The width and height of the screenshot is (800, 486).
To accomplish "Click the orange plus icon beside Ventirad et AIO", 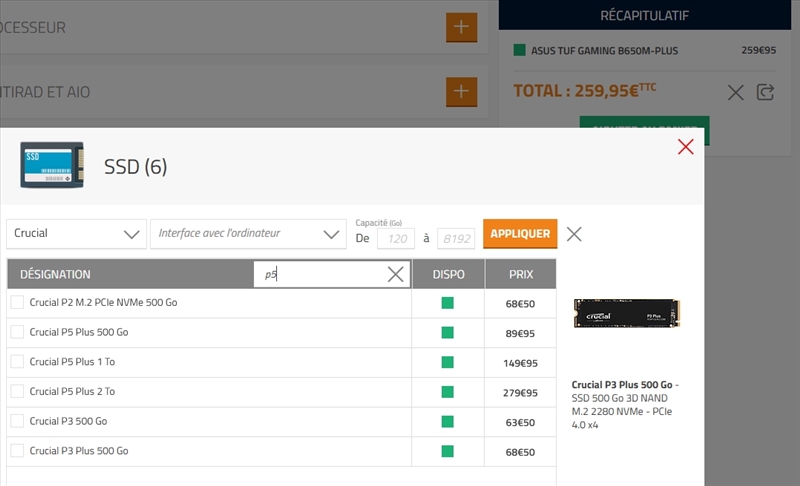I will coord(460,91).
